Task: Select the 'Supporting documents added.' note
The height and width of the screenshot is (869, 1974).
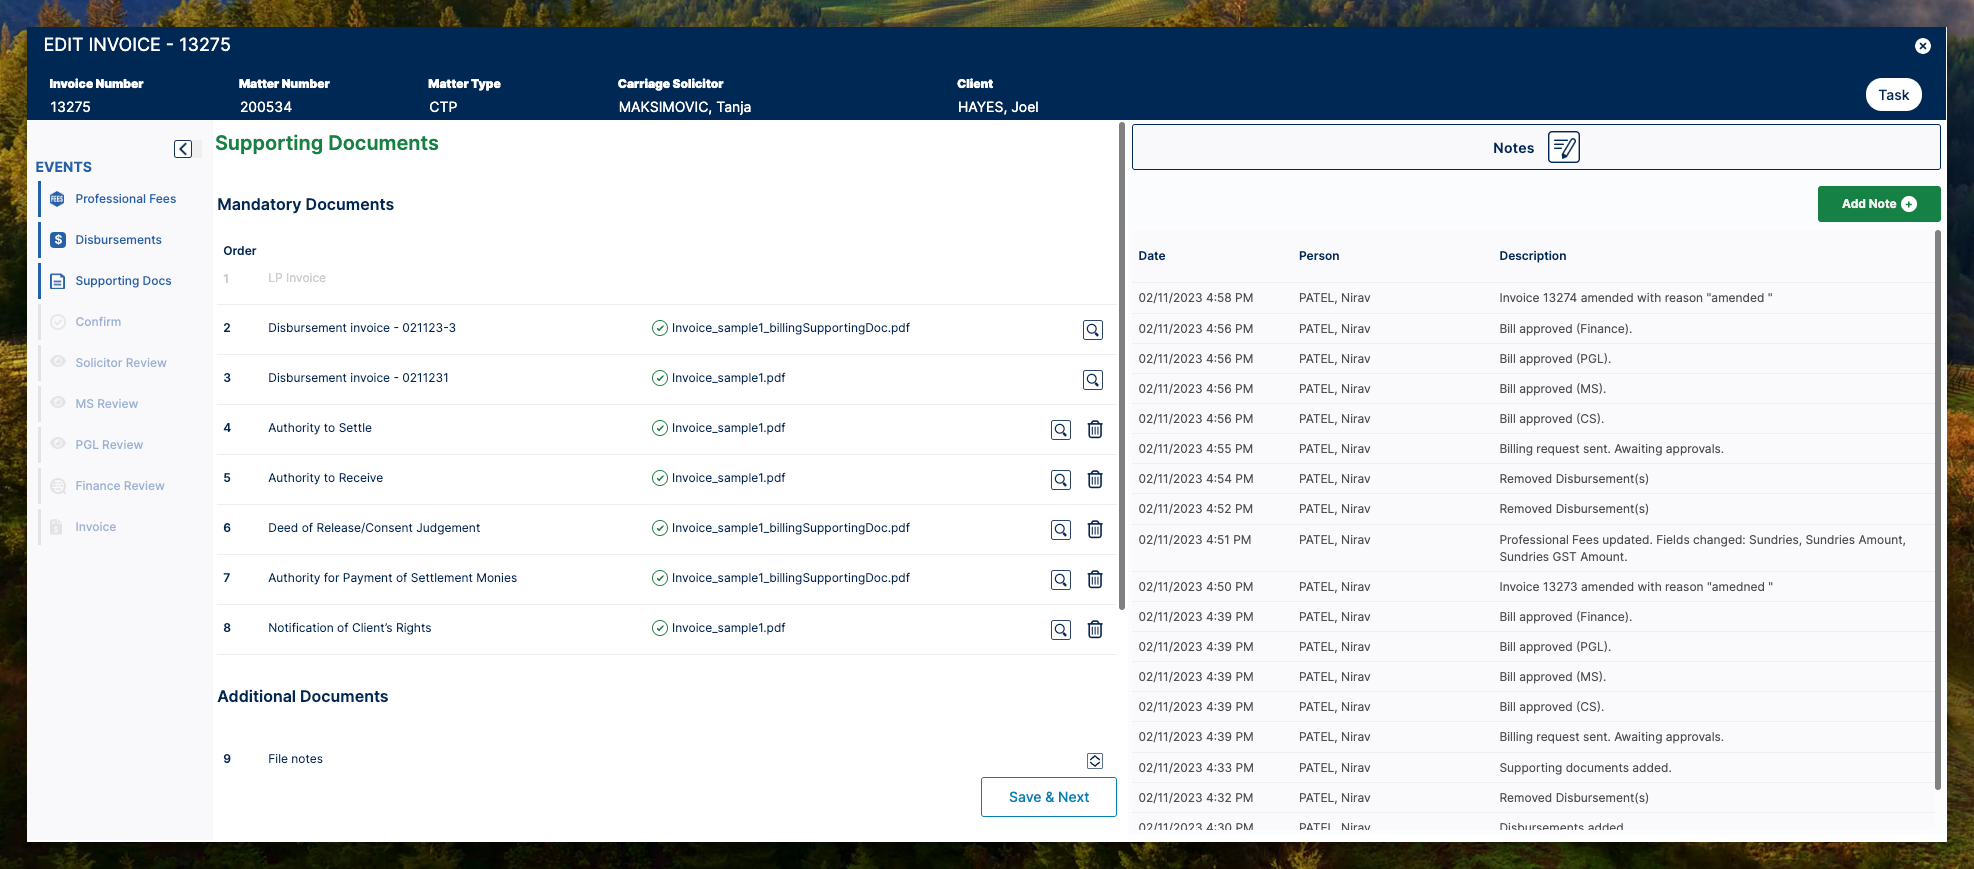Action: coord(1533,768)
